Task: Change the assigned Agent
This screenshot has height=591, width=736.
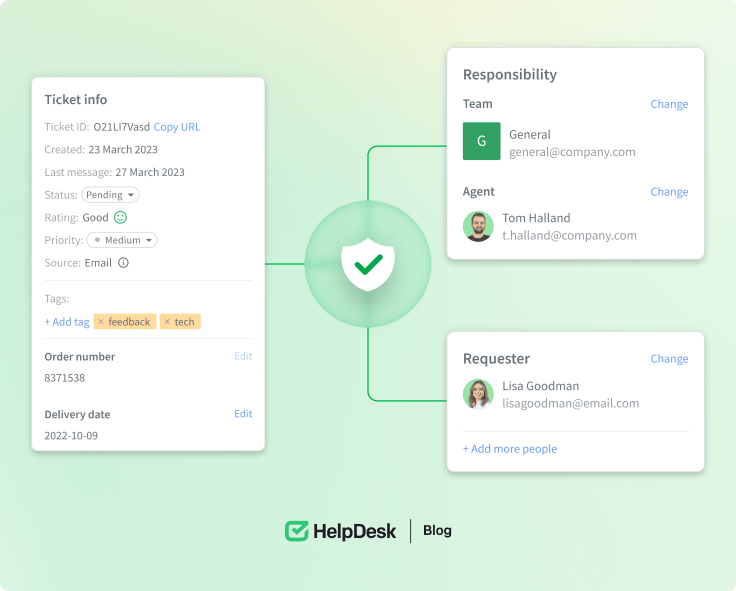Action: 669,192
